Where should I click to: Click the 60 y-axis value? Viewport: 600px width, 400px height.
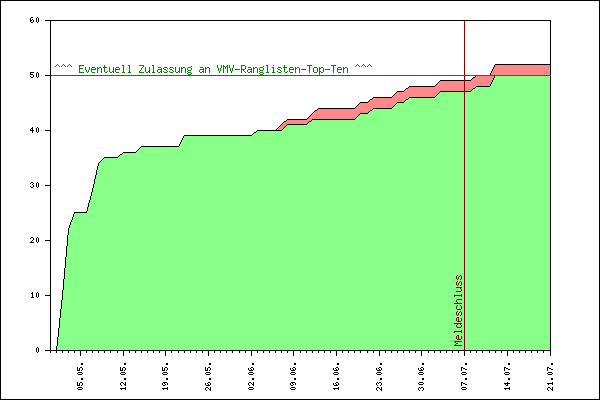(x=34, y=20)
